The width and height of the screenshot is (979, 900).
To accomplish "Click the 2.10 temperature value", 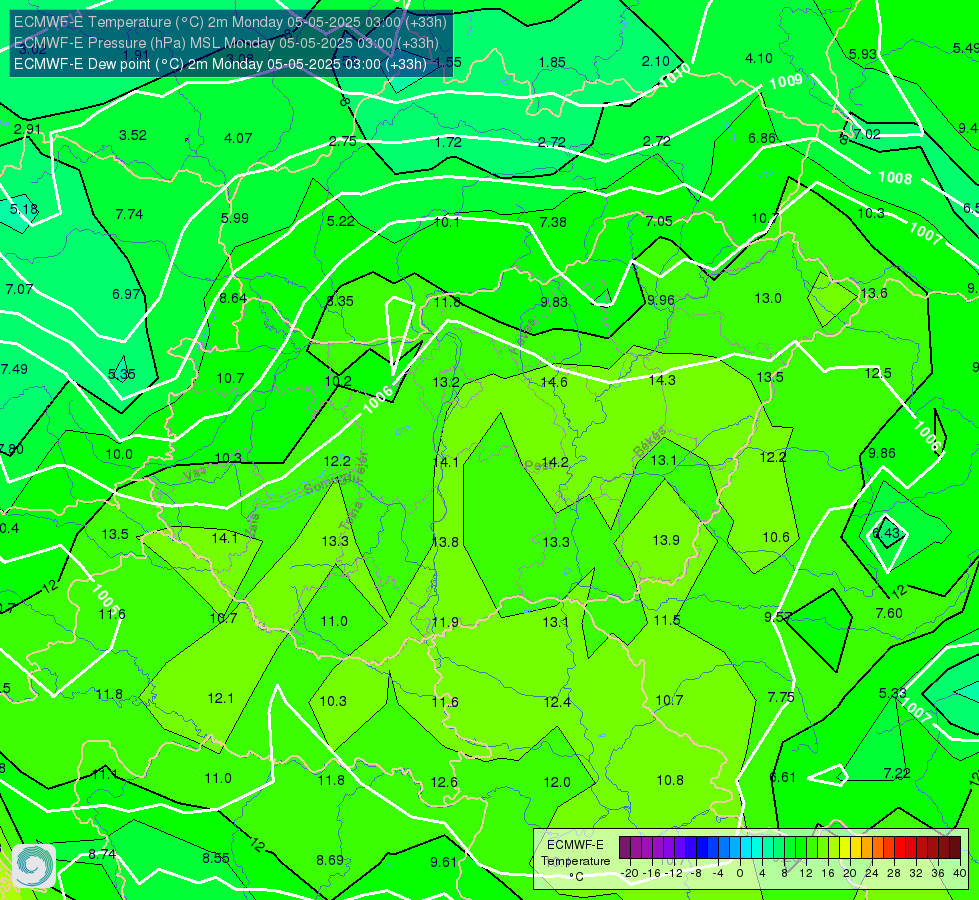I will [656, 62].
